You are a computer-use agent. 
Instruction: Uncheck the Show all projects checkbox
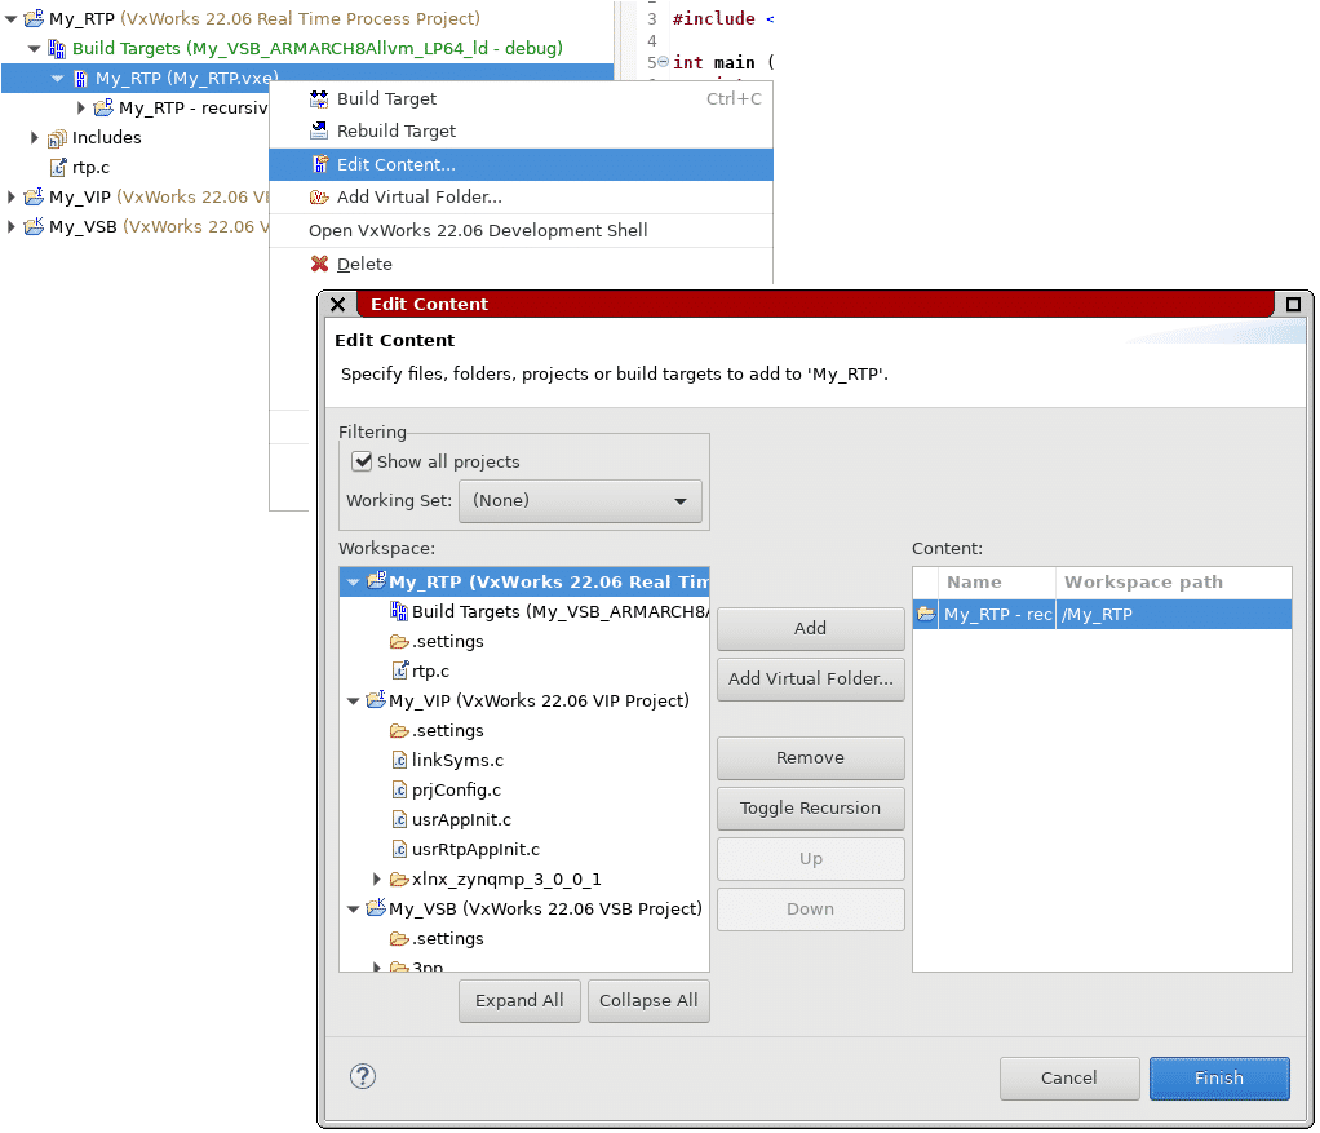[x=362, y=461]
